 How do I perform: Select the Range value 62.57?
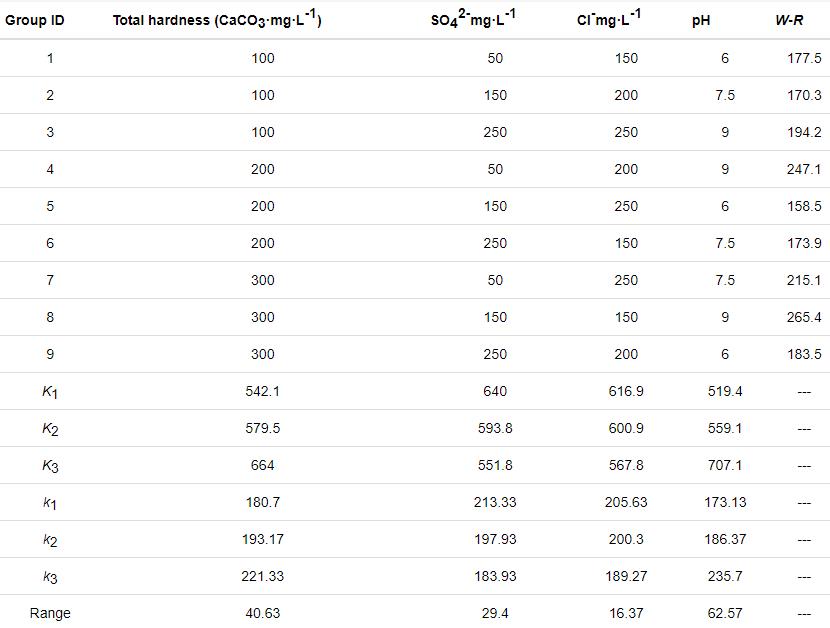point(725,613)
